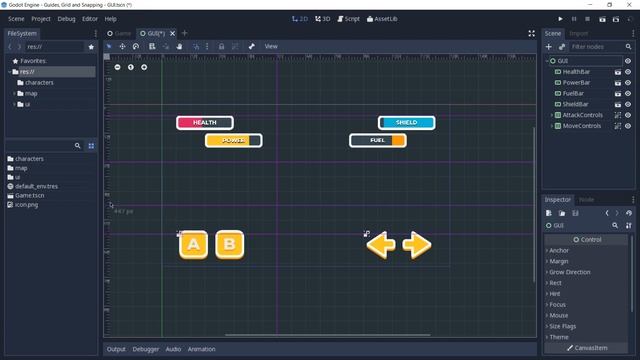Play a custom scene

tap(616, 19)
